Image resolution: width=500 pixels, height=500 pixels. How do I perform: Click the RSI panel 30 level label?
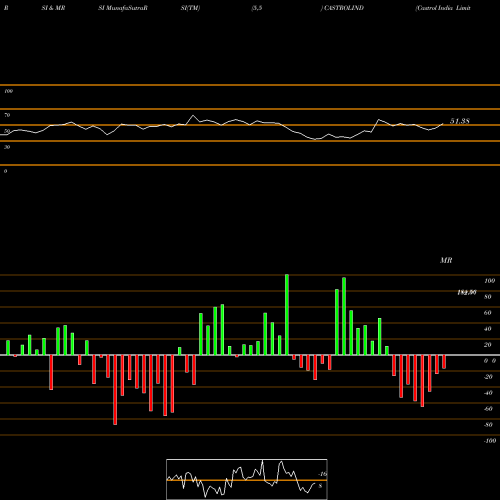pyautogui.click(x=7, y=147)
